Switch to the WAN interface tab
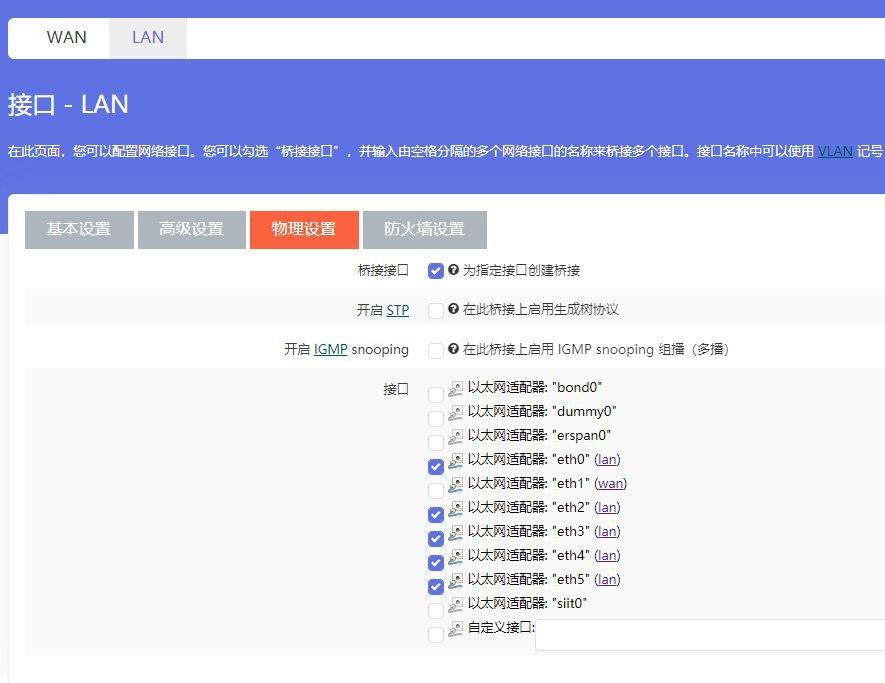Screen dimensions: 885x683 [x=67, y=38]
